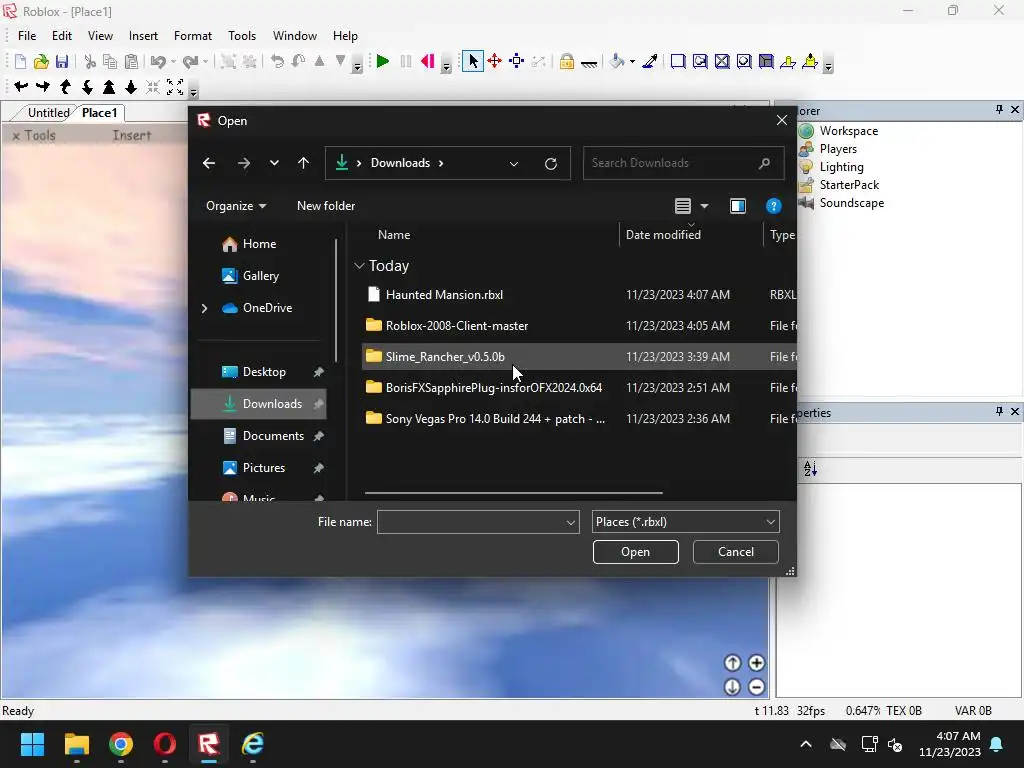Switch to the Untitled tab
The height and width of the screenshot is (768, 1024).
tap(48, 112)
